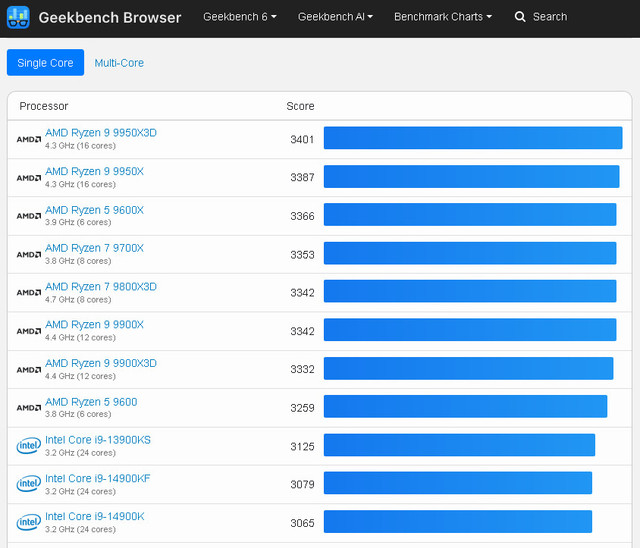Screen dimensions: 640x548
Task: Click the score value 3332
Action: [302, 369]
